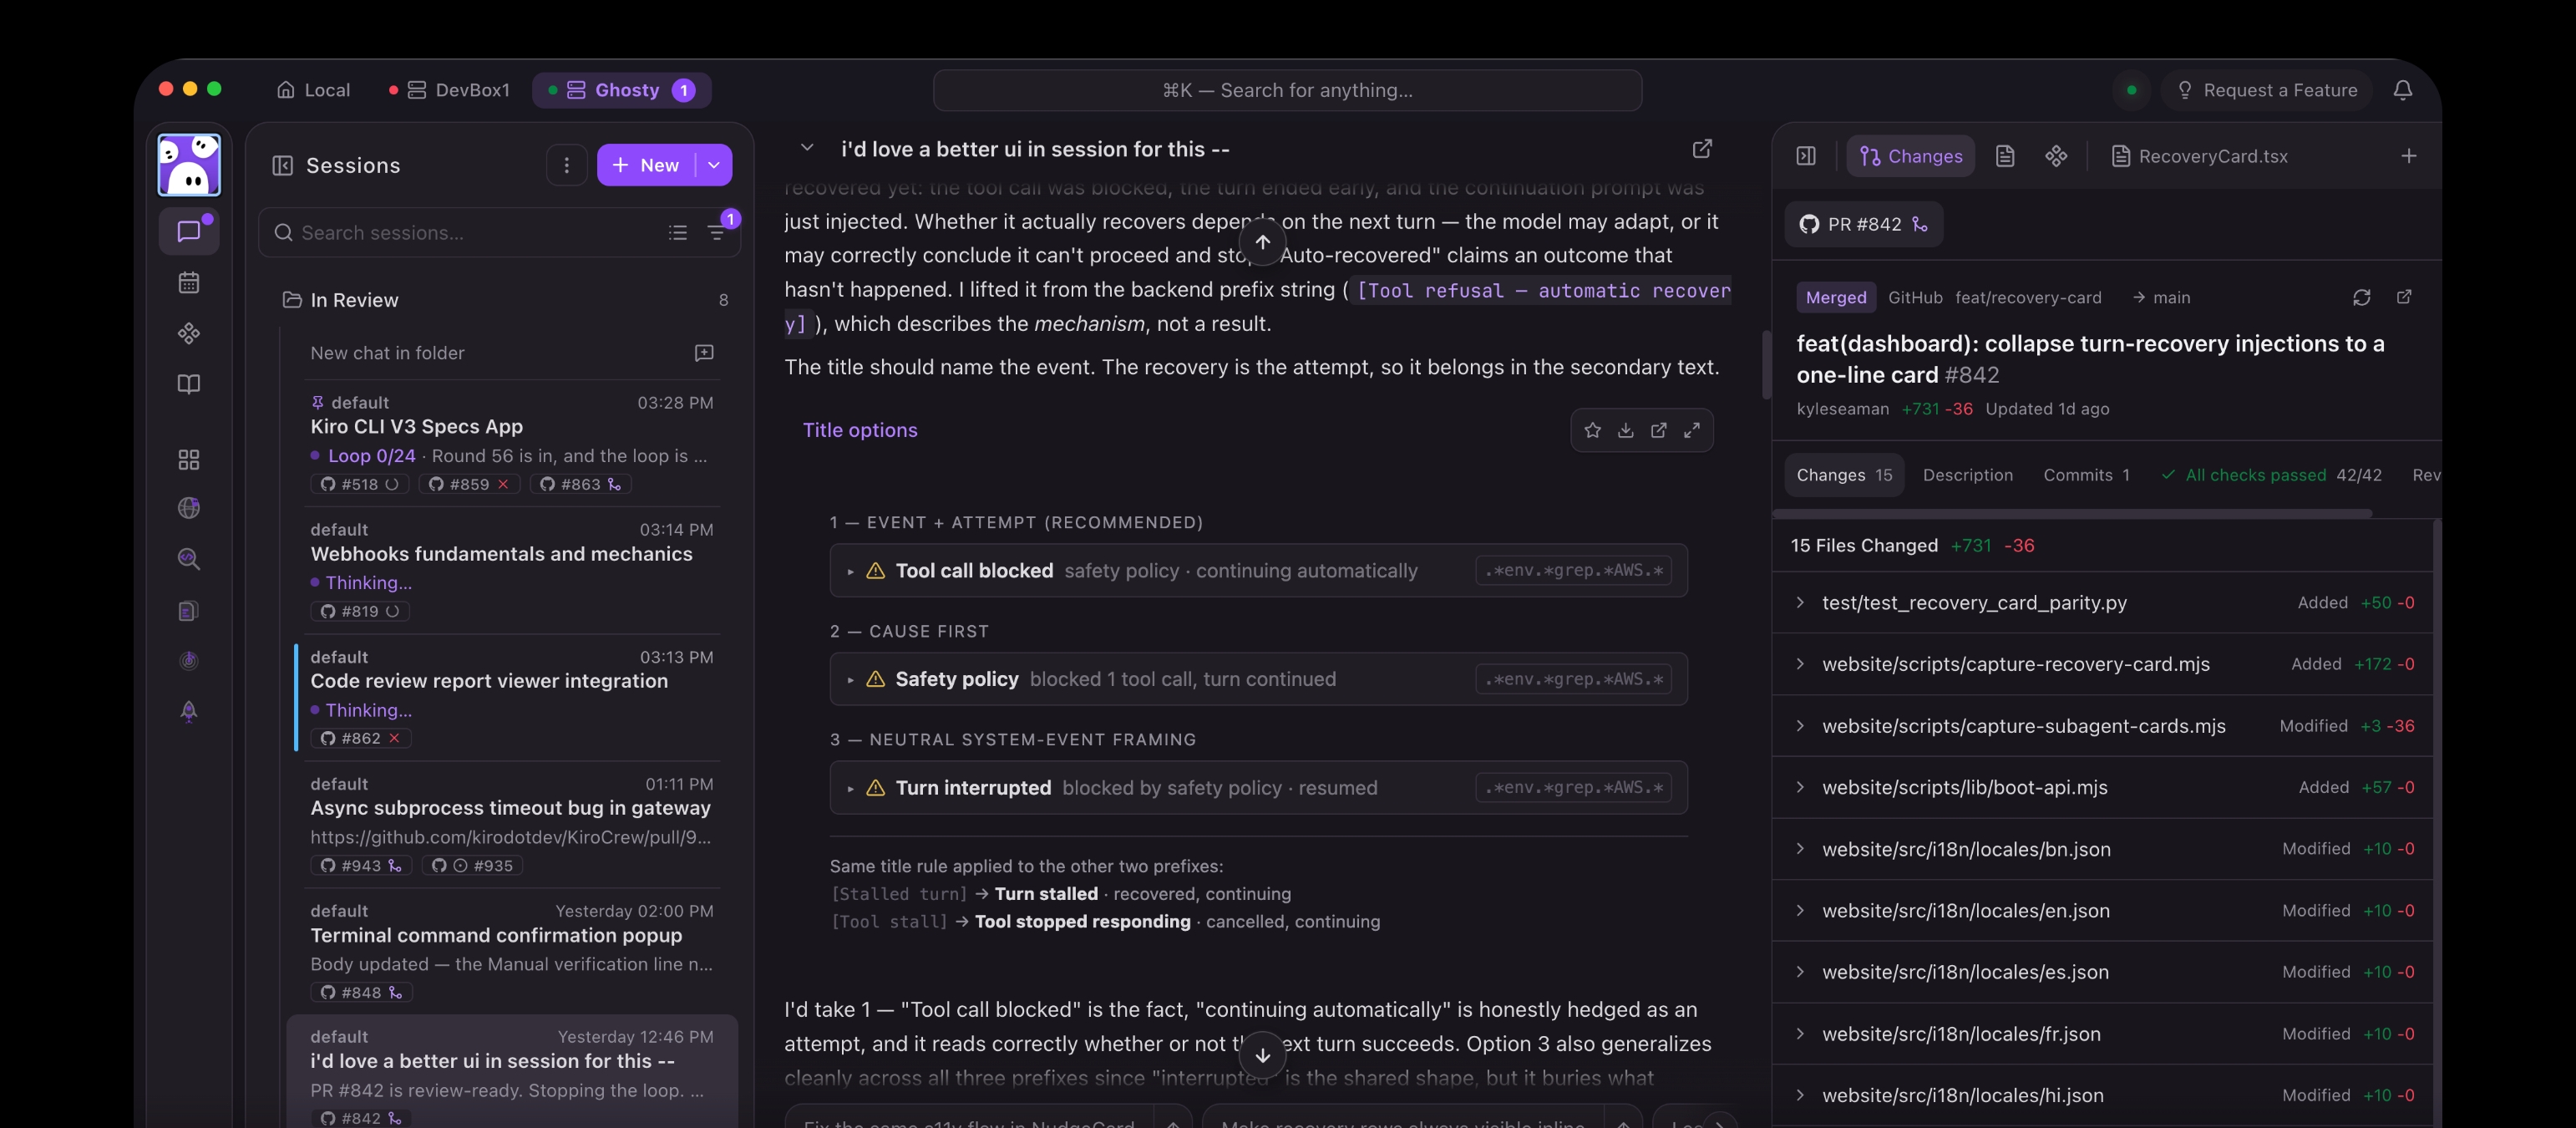Click the conversation vertical scrollbar
This screenshot has height=1128, width=2576.
tap(1766, 365)
